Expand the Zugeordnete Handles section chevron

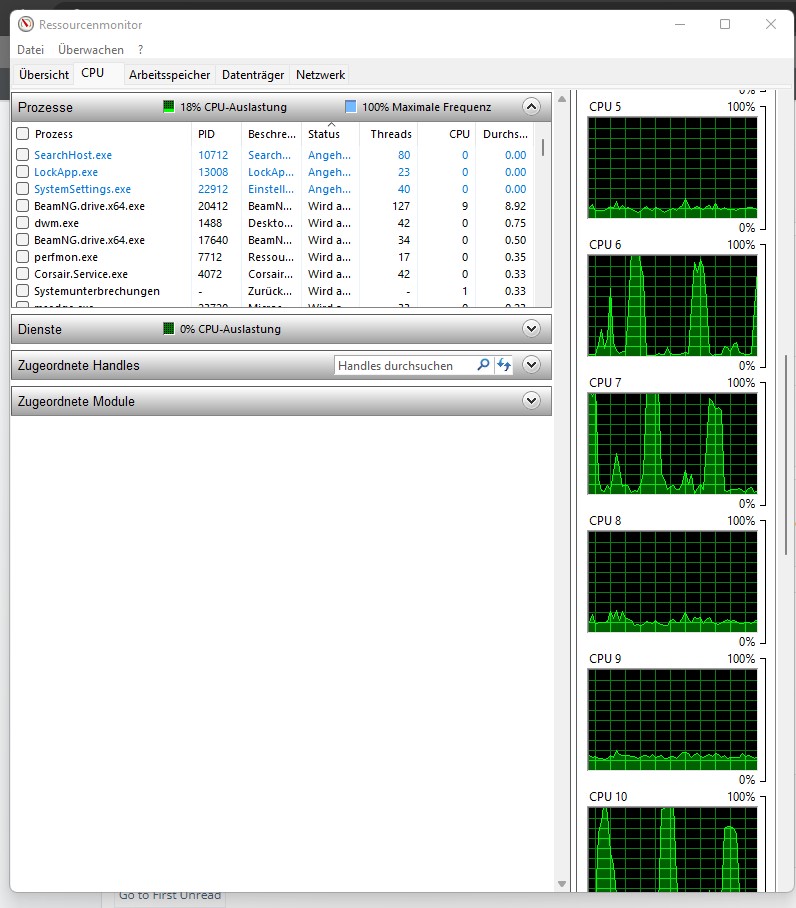click(531, 365)
